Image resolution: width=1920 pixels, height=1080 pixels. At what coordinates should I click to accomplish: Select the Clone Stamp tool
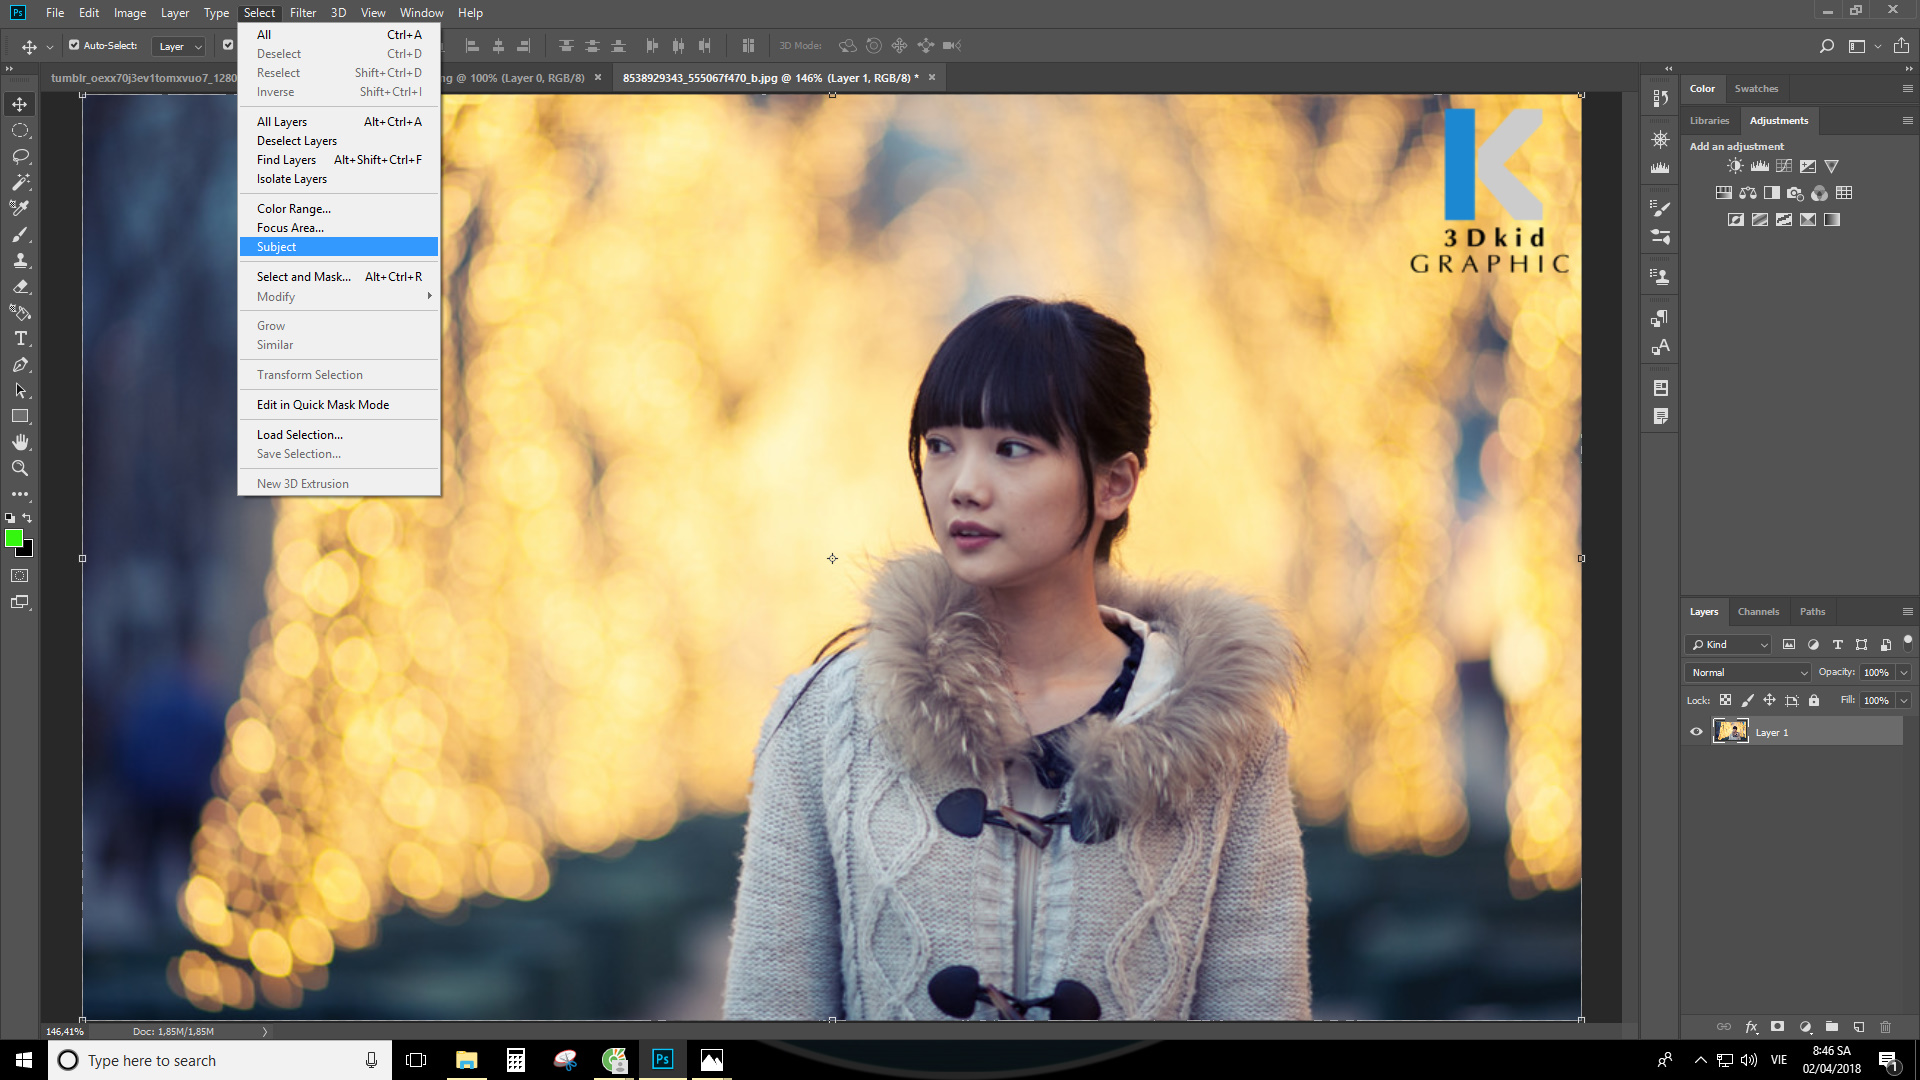click(x=20, y=261)
